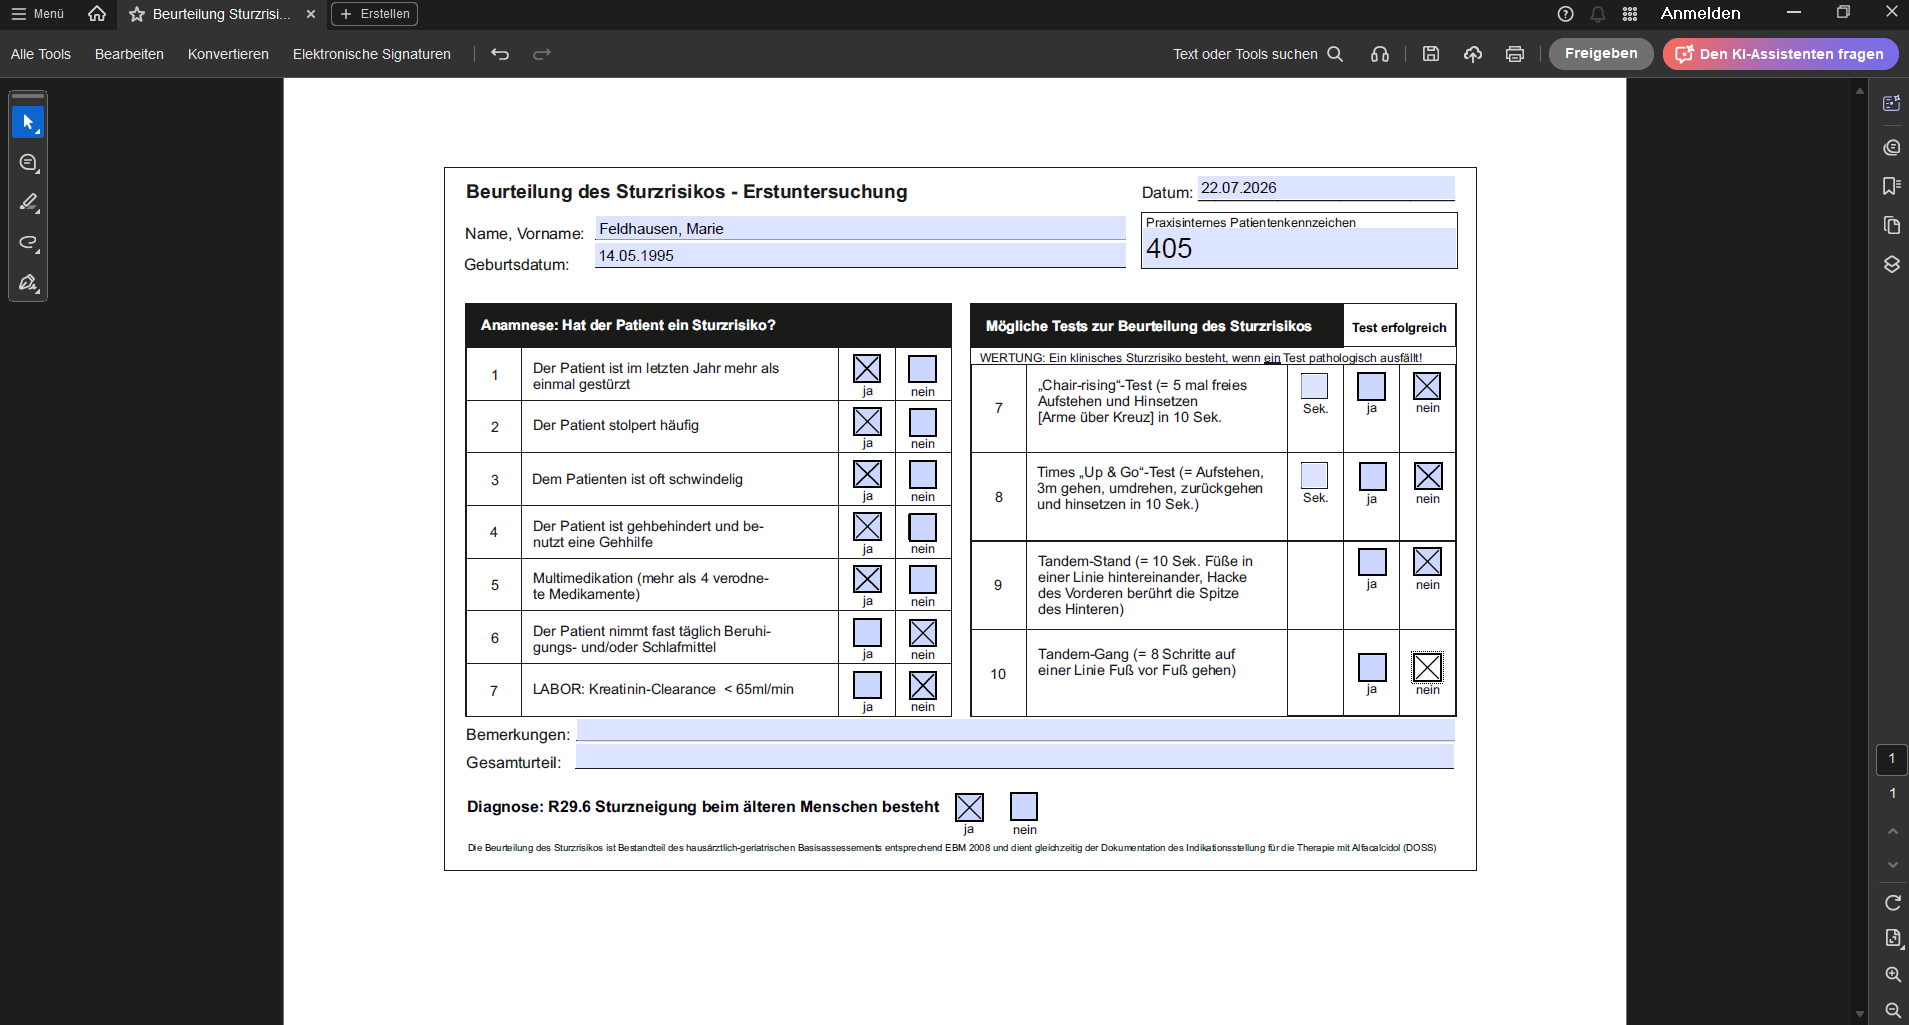Star the Beurteilung Sturzrisi document tab
The image size is (1909, 1025).
click(x=137, y=14)
